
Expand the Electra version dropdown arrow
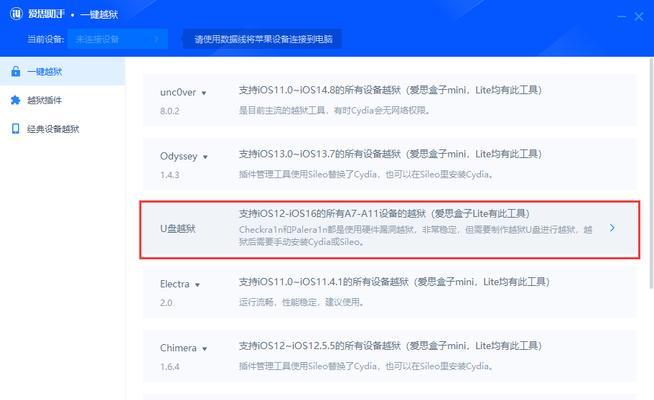197,285
